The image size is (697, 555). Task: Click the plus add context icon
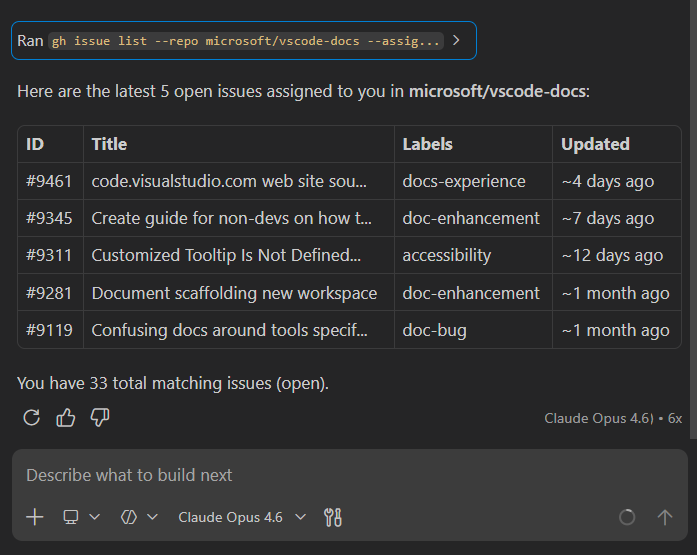pyautogui.click(x=35, y=517)
